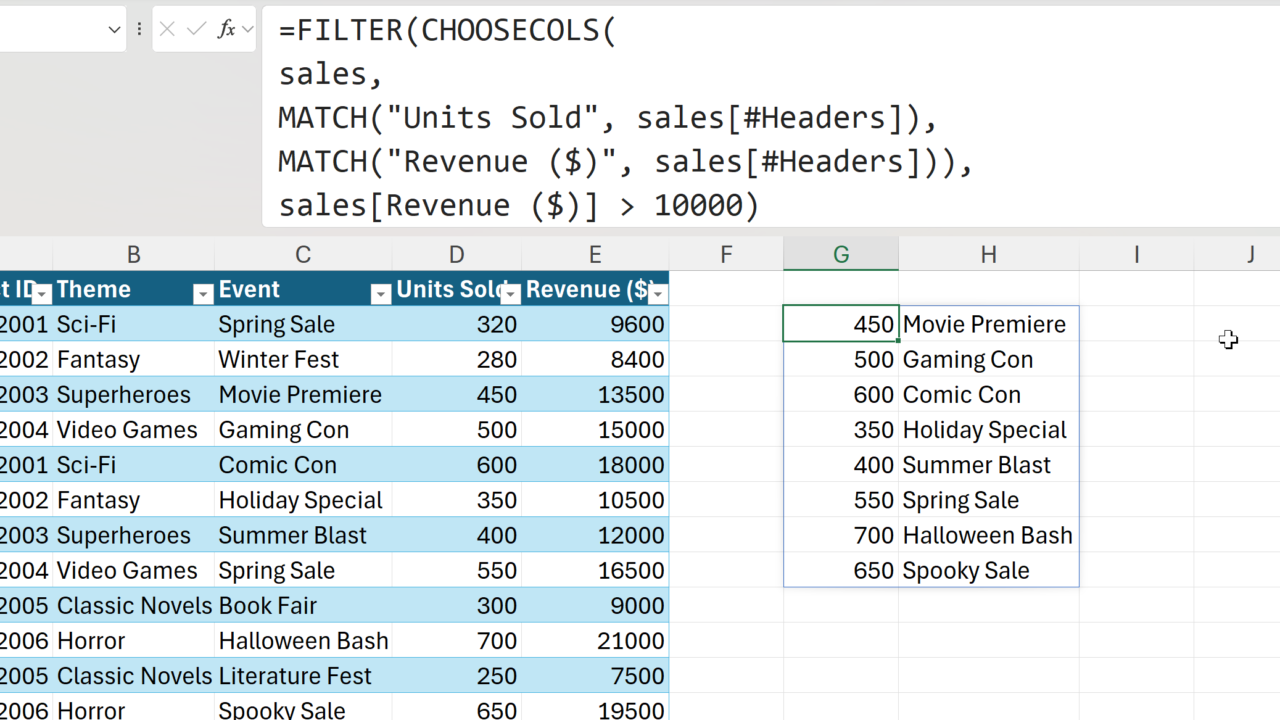Screen dimensions: 1280x720
Task: Expand the dropdown chevron next to fx
Action: pos(247,30)
